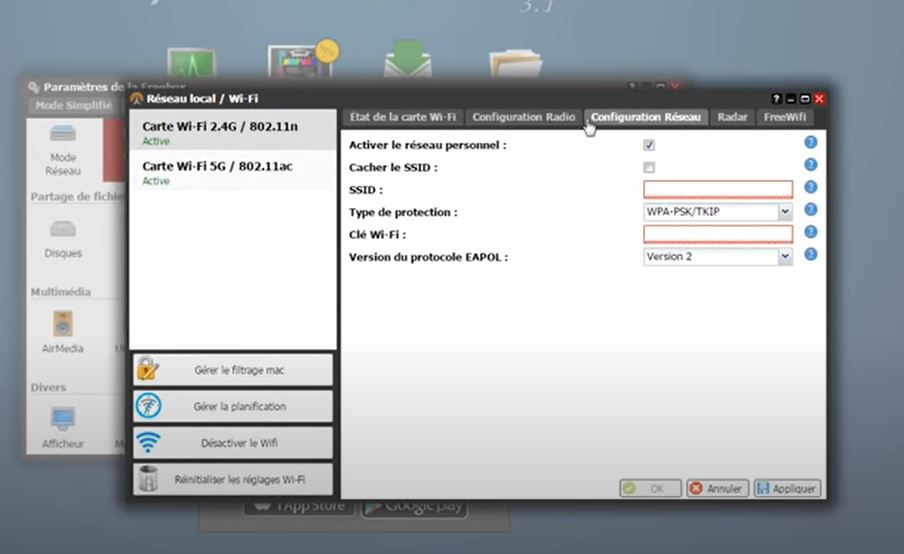Click the Appliquer button
Image resolution: width=904 pixels, height=554 pixels.
tap(787, 489)
